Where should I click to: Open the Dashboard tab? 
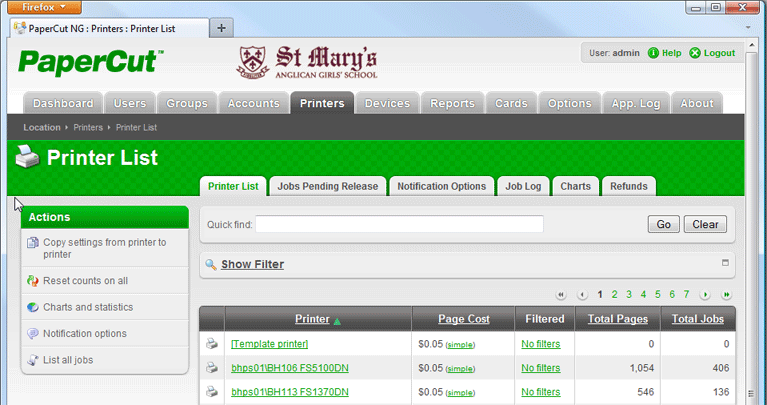click(x=63, y=103)
